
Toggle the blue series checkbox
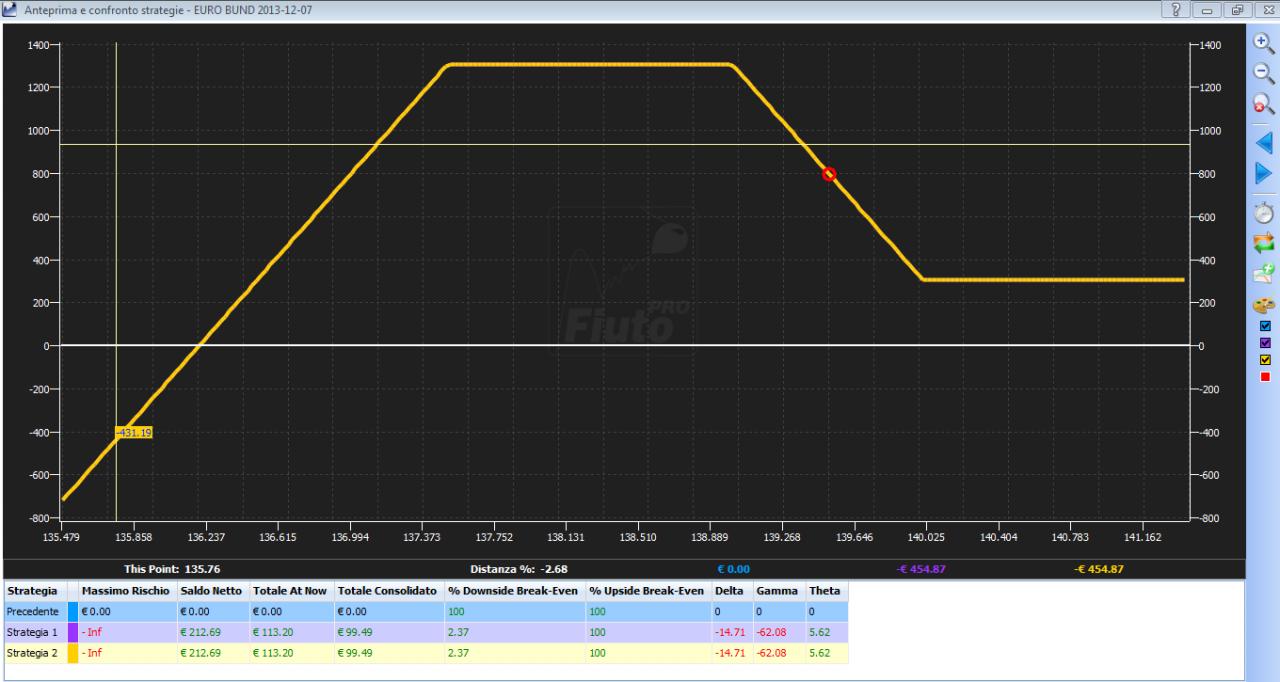(x=1265, y=326)
